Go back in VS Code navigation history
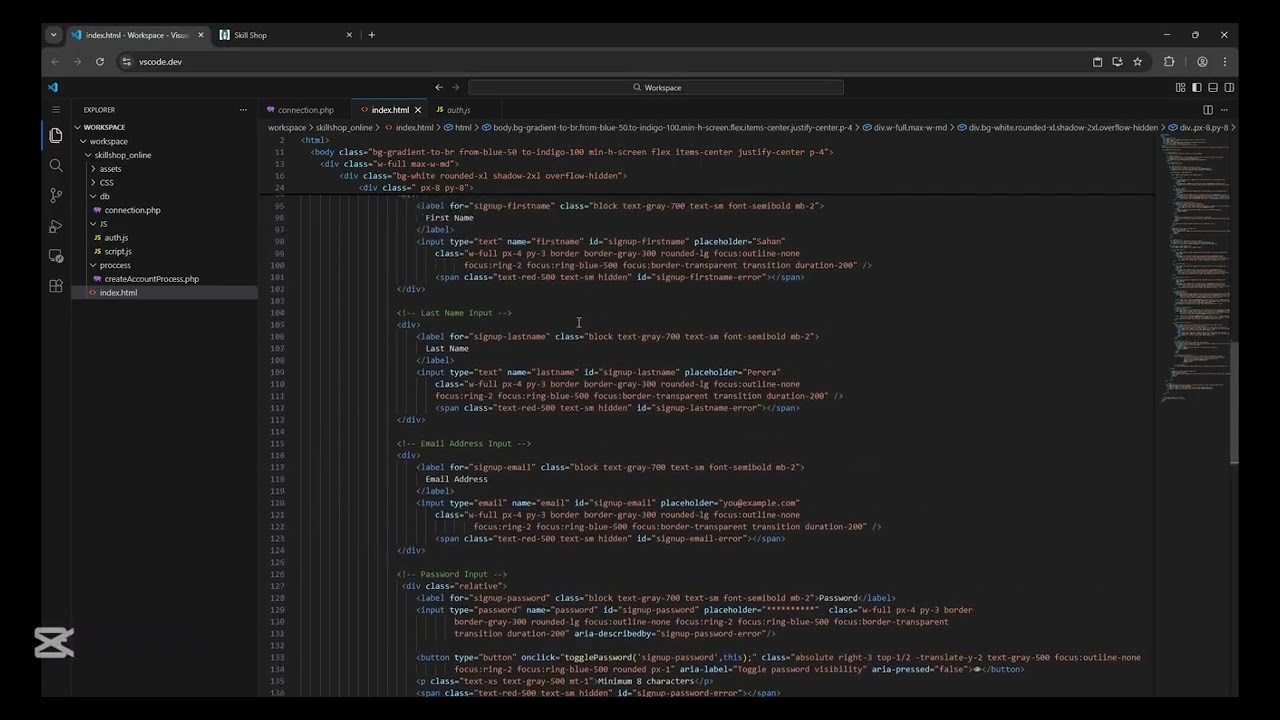The width and height of the screenshot is (1280, 720). click(438, 87)
